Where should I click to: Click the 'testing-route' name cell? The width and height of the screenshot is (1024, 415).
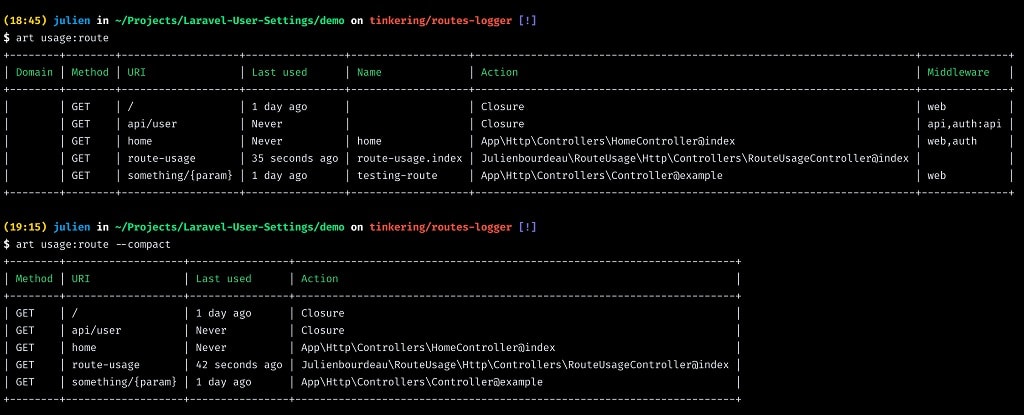click(x=397, y=175)
